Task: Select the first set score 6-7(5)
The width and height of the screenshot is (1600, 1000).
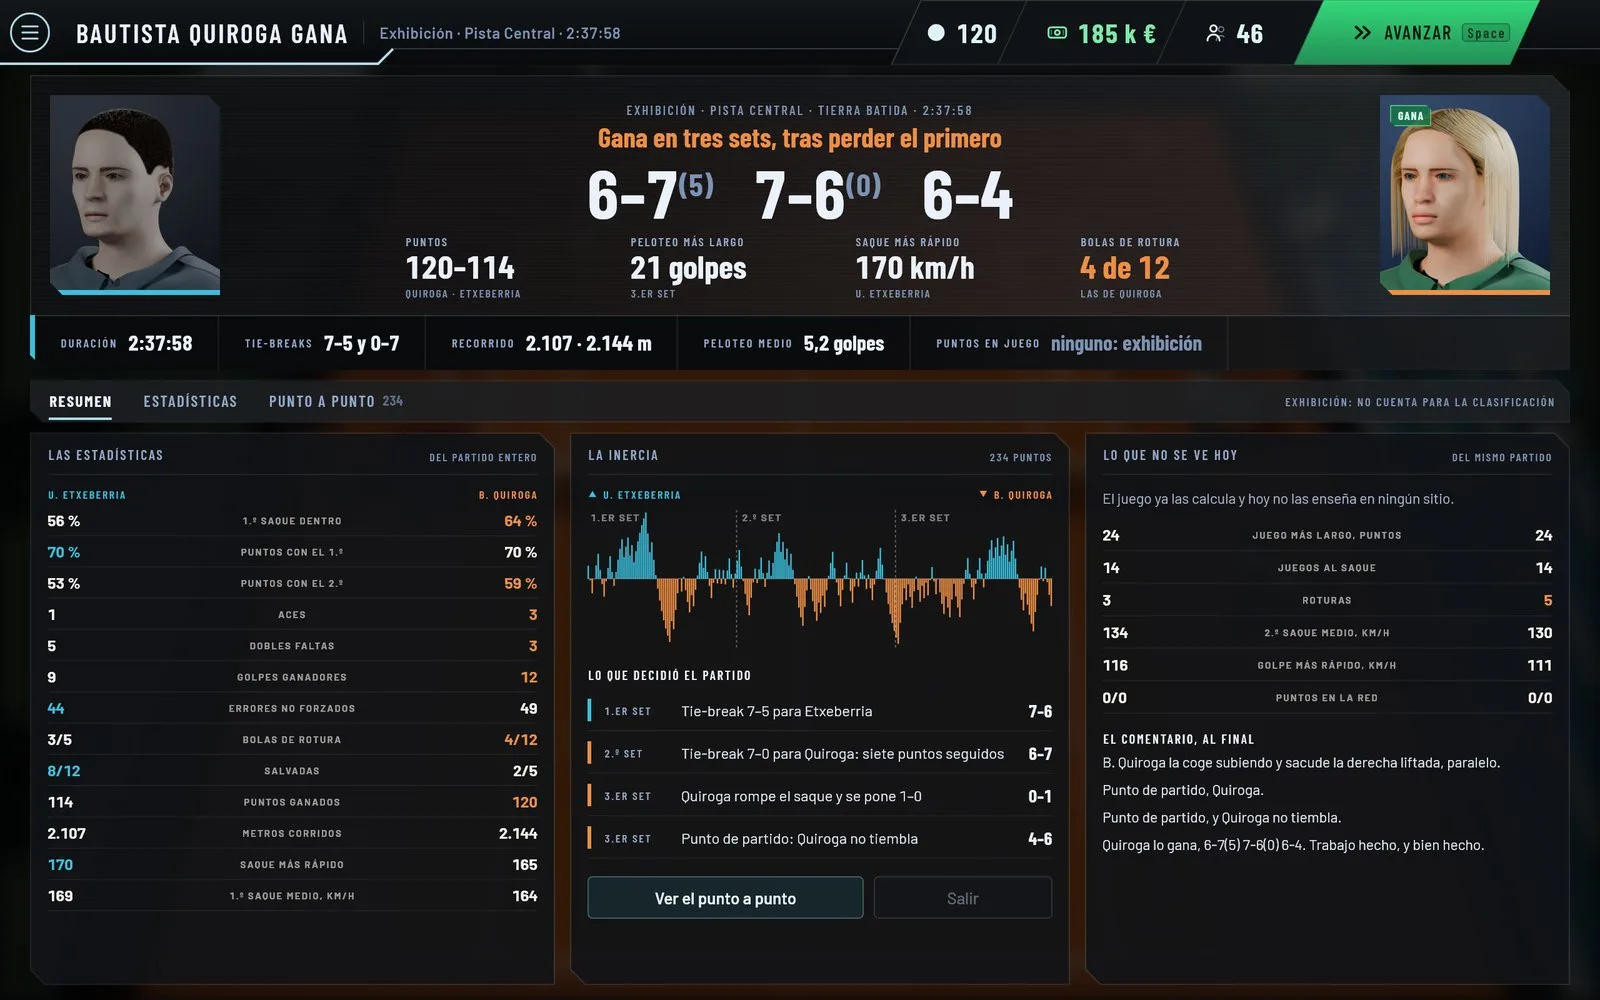Action: pyautogui.click(x=650, y=195)
